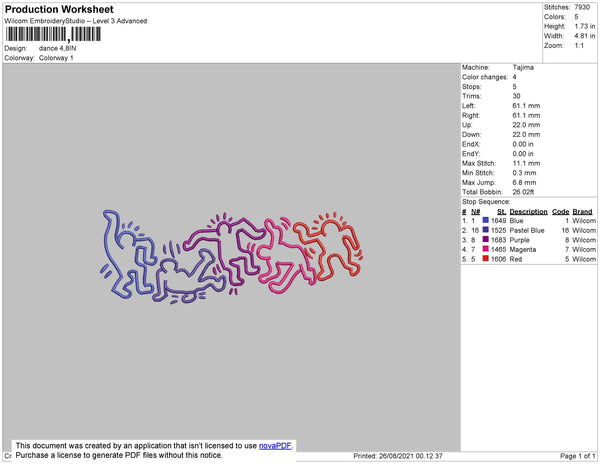Click the Max Stitch value 11.1 mm
Viewport: 600px width, 464px height.
click(x=526, y=163)
